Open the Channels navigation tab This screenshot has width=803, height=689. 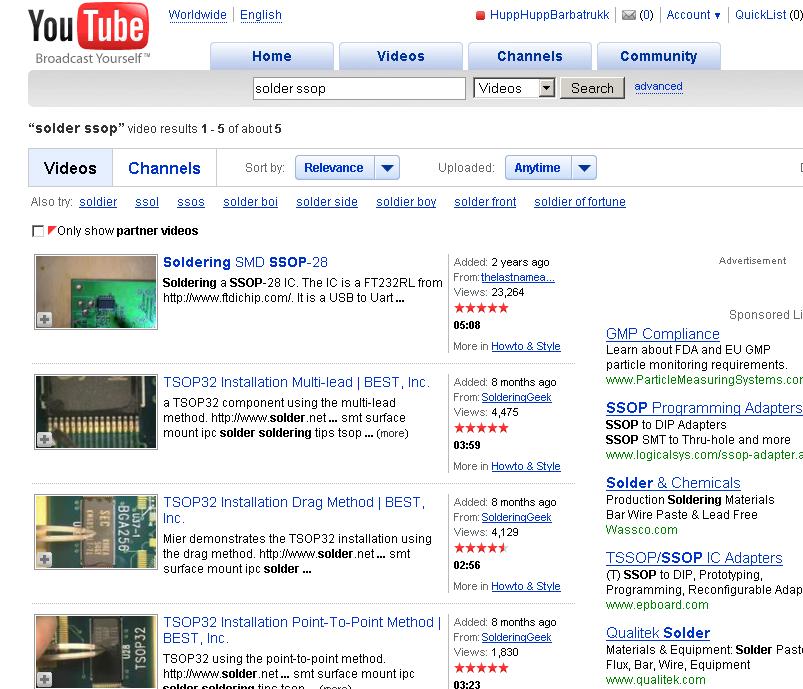530,56
